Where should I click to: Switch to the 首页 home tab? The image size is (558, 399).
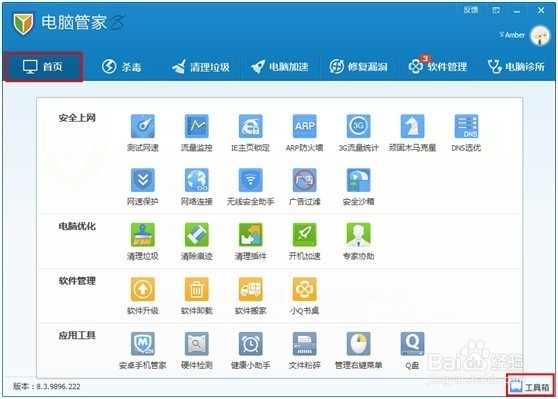click(x=44, y=67)
